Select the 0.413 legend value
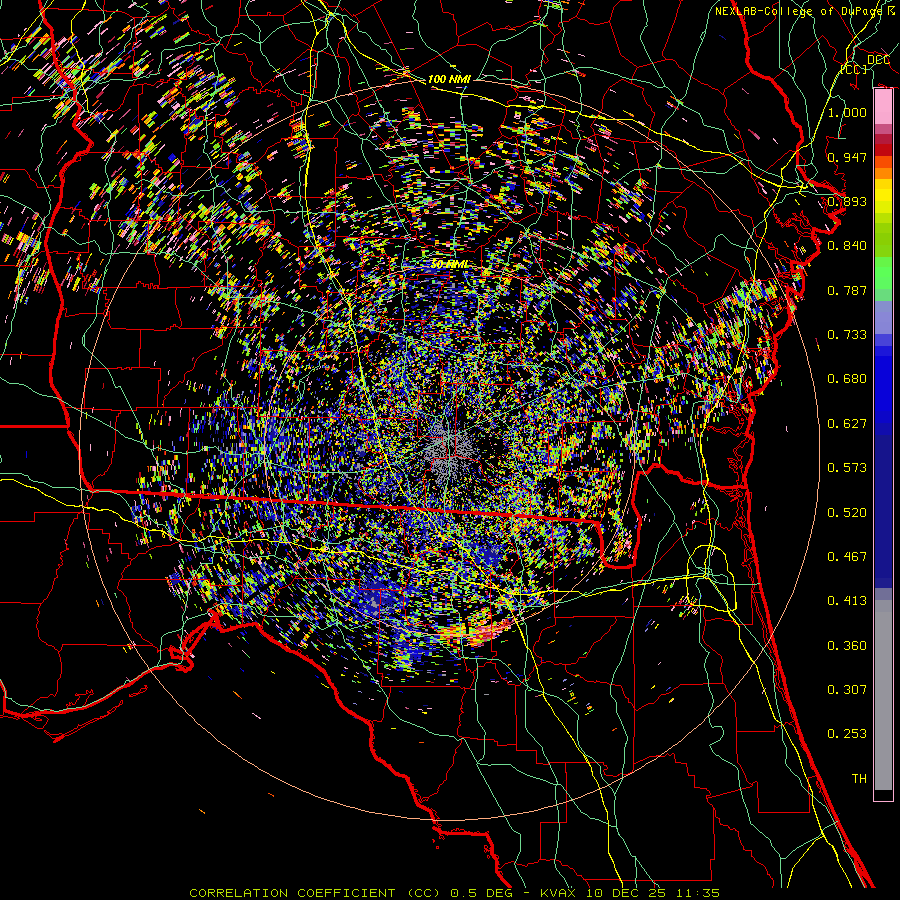This screenshot has height=900, width=900. tap(847, 601)
